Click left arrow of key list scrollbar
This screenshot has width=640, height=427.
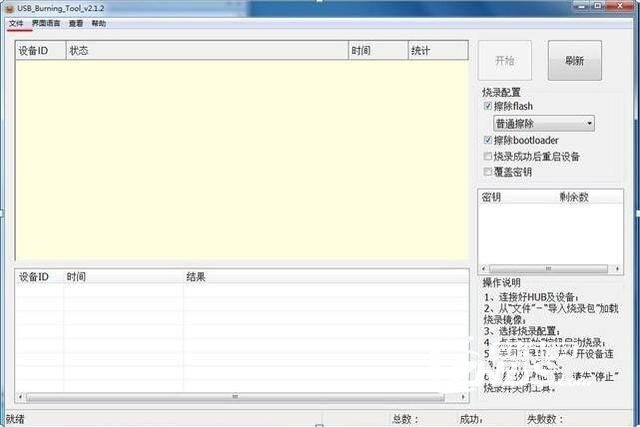point(484,269)
